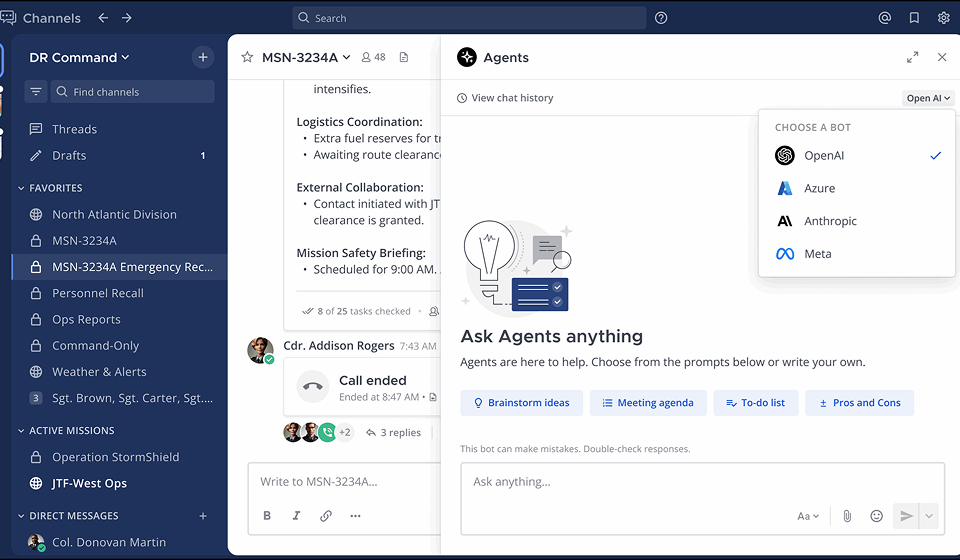Open MSN-3234A Emergency Rec... channel

click(x=119, y=267)
